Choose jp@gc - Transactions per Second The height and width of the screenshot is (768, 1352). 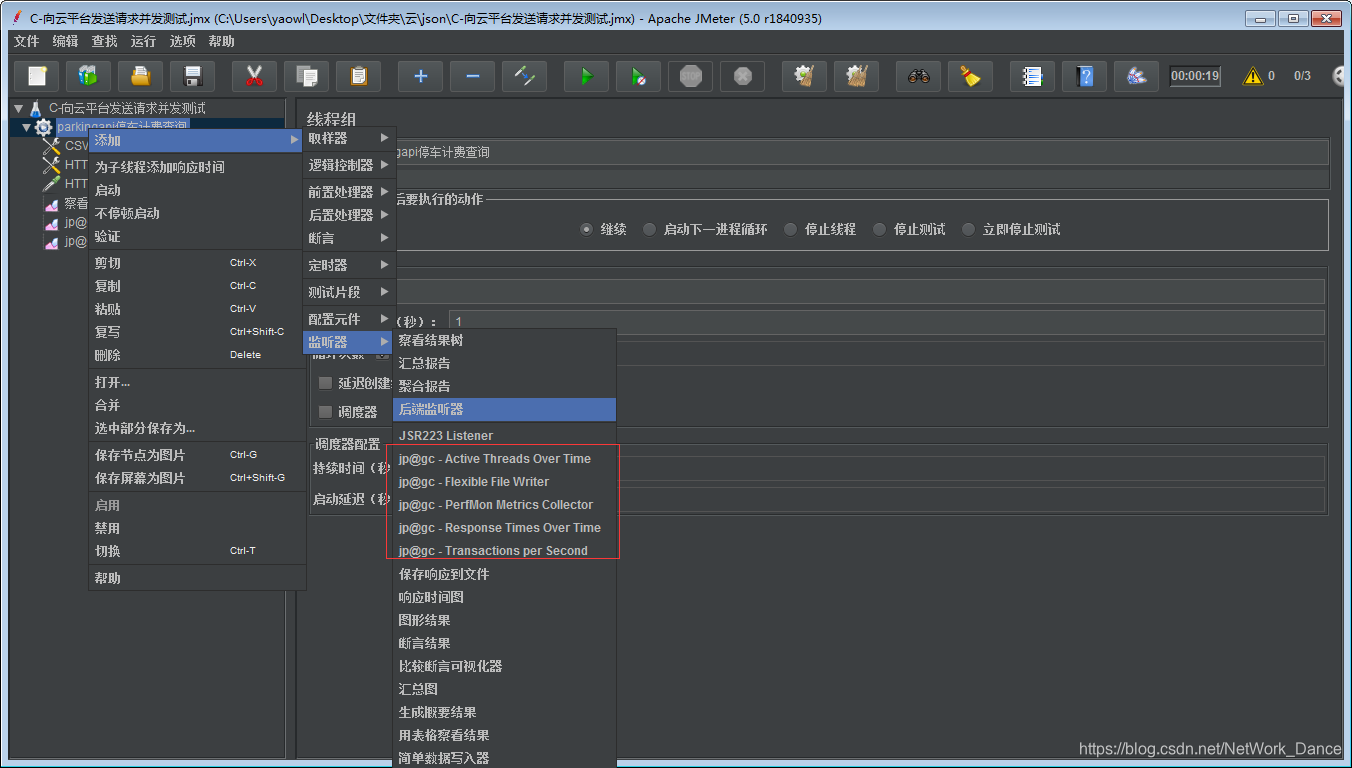504,551
